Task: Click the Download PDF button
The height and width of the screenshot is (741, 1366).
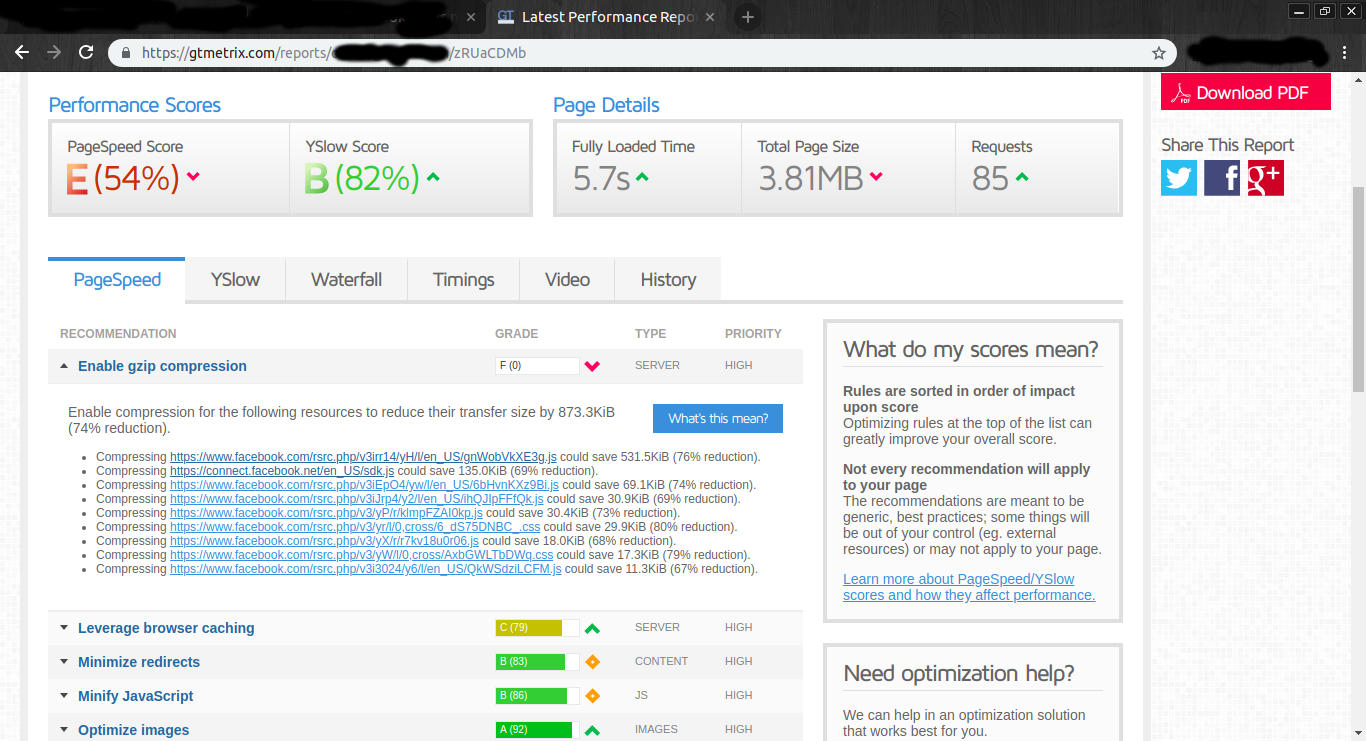Action: [x=1246, y=92]
